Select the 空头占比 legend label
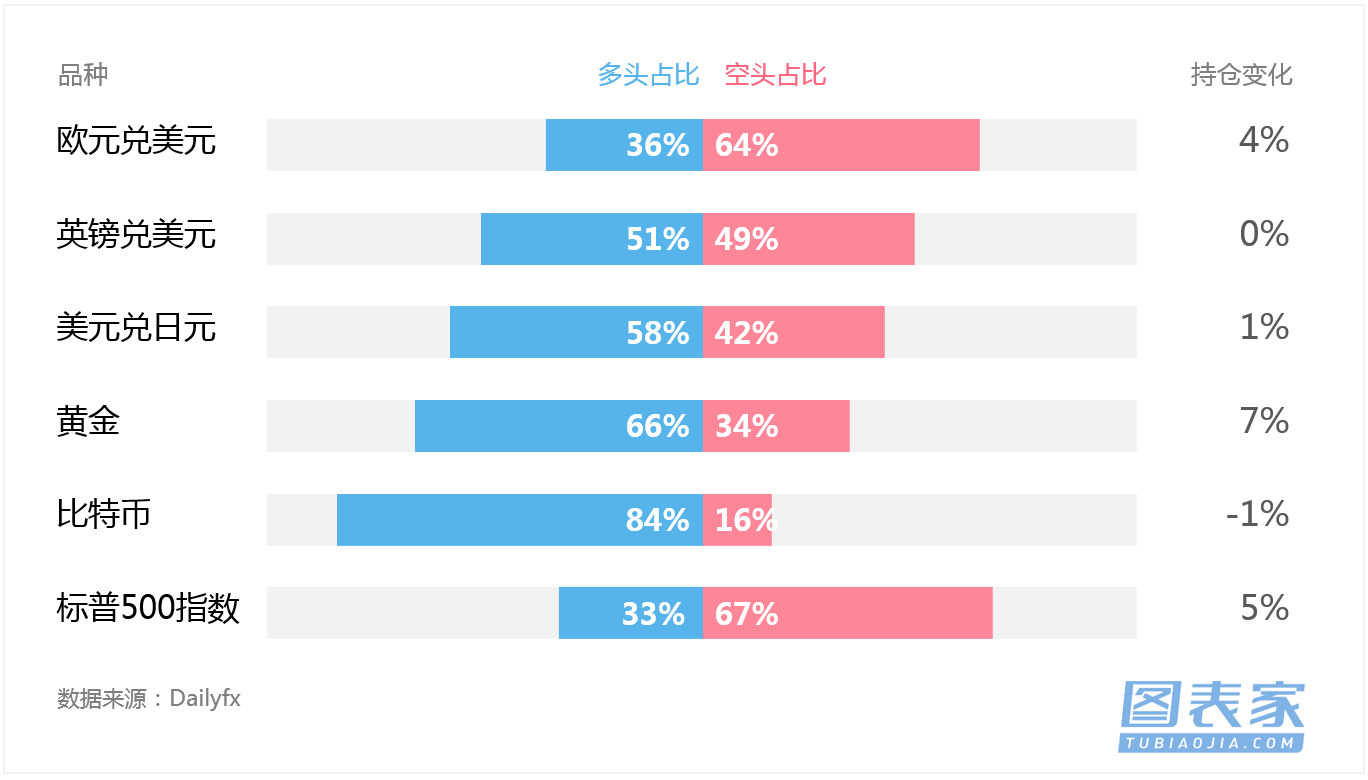This screenshot has width=1368, height=780. 775,75
